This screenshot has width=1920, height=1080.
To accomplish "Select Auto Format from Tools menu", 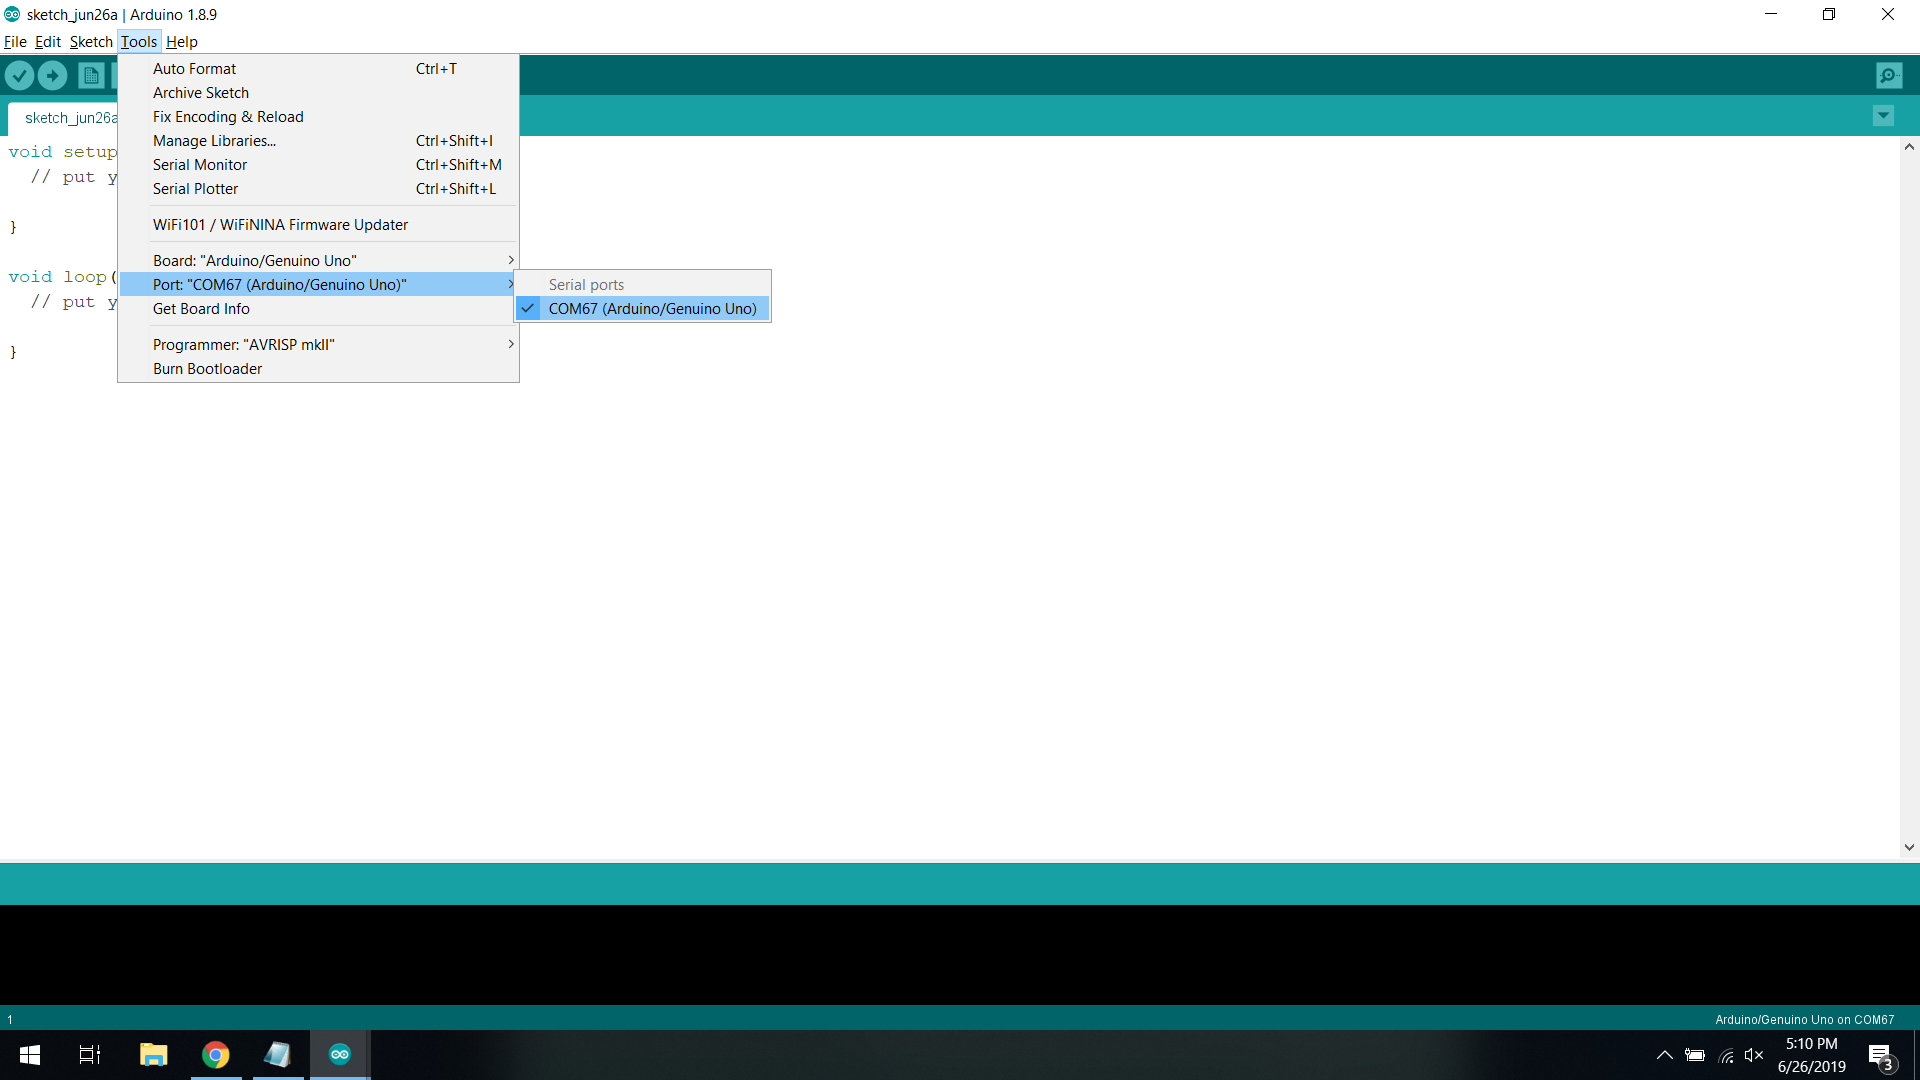I will pyautogui.click(x=194, y=67).
